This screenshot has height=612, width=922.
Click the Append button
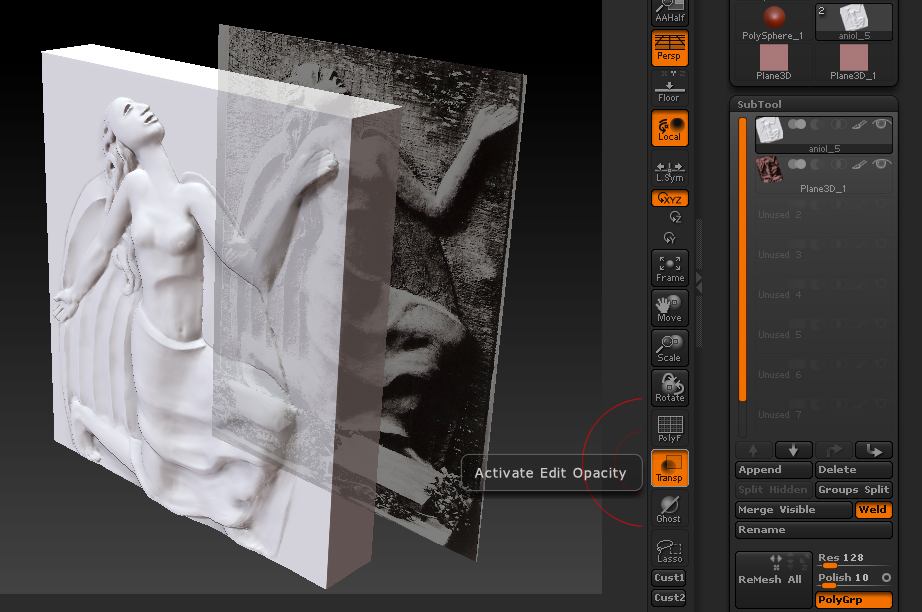pyautogui.click(x=773, y=470)
